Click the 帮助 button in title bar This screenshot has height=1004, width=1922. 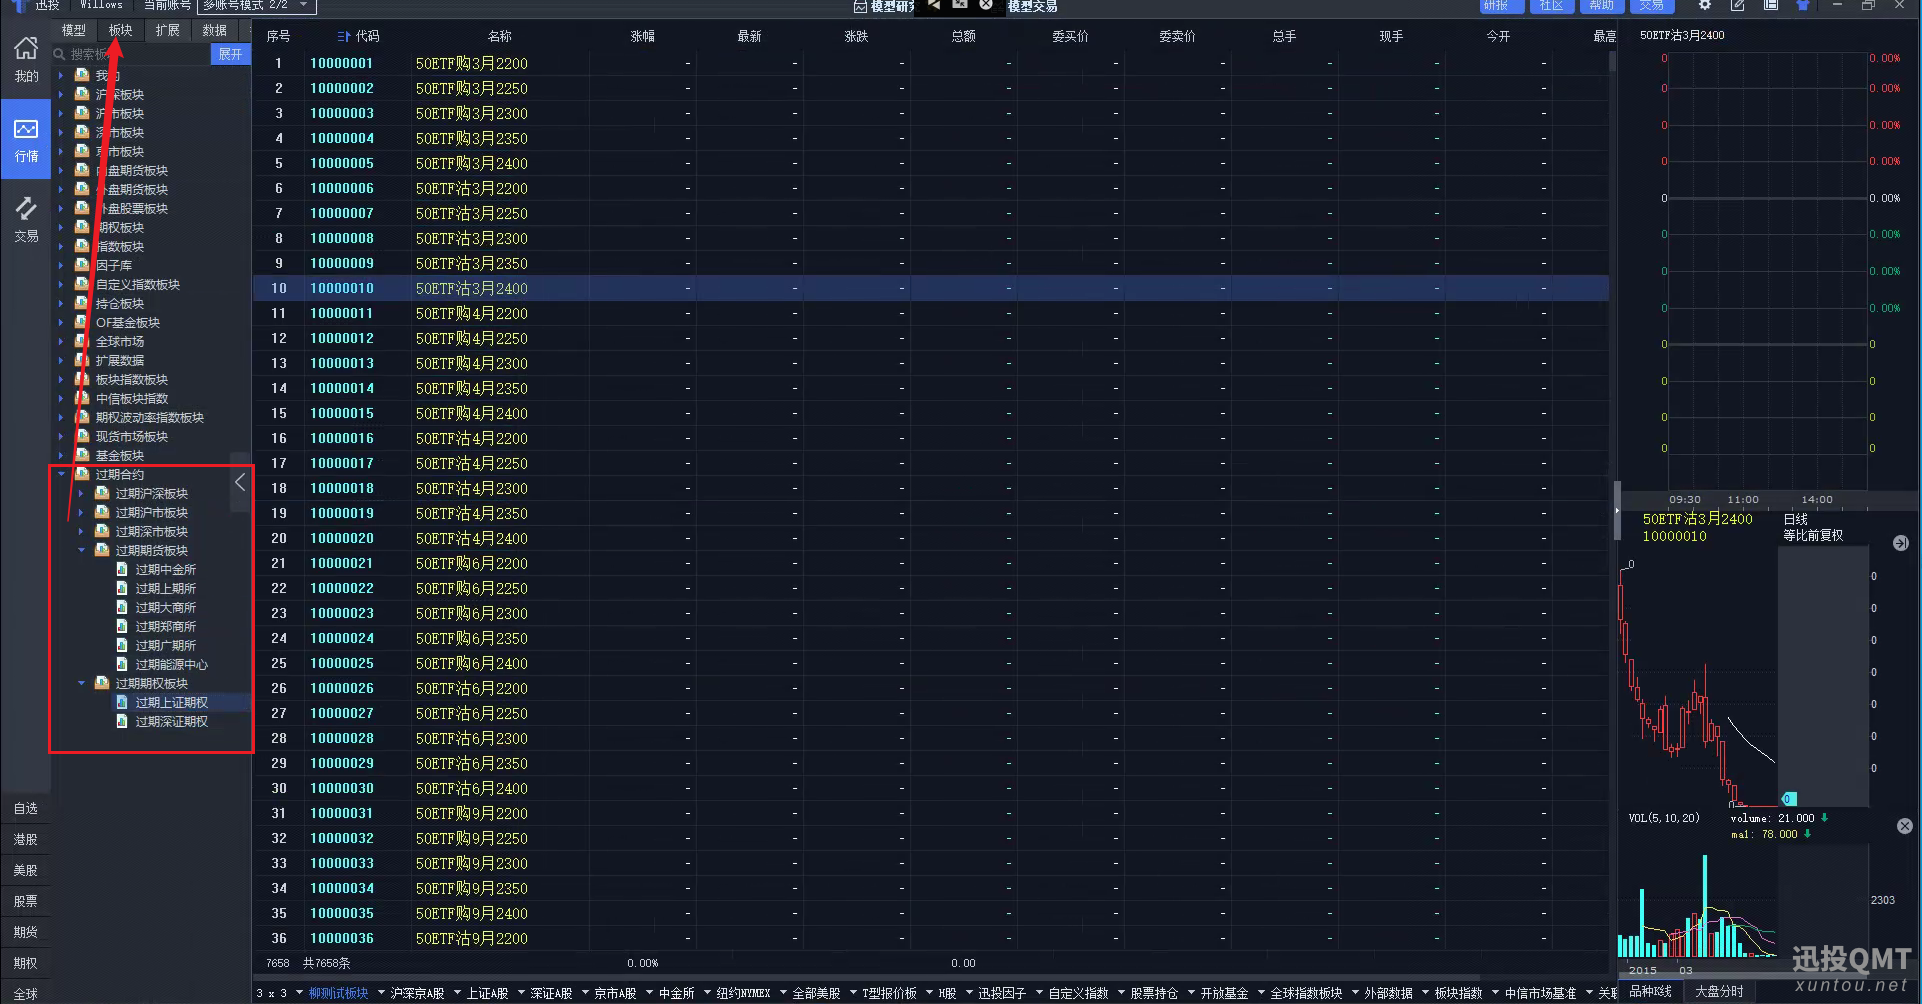click(1602, 6)
